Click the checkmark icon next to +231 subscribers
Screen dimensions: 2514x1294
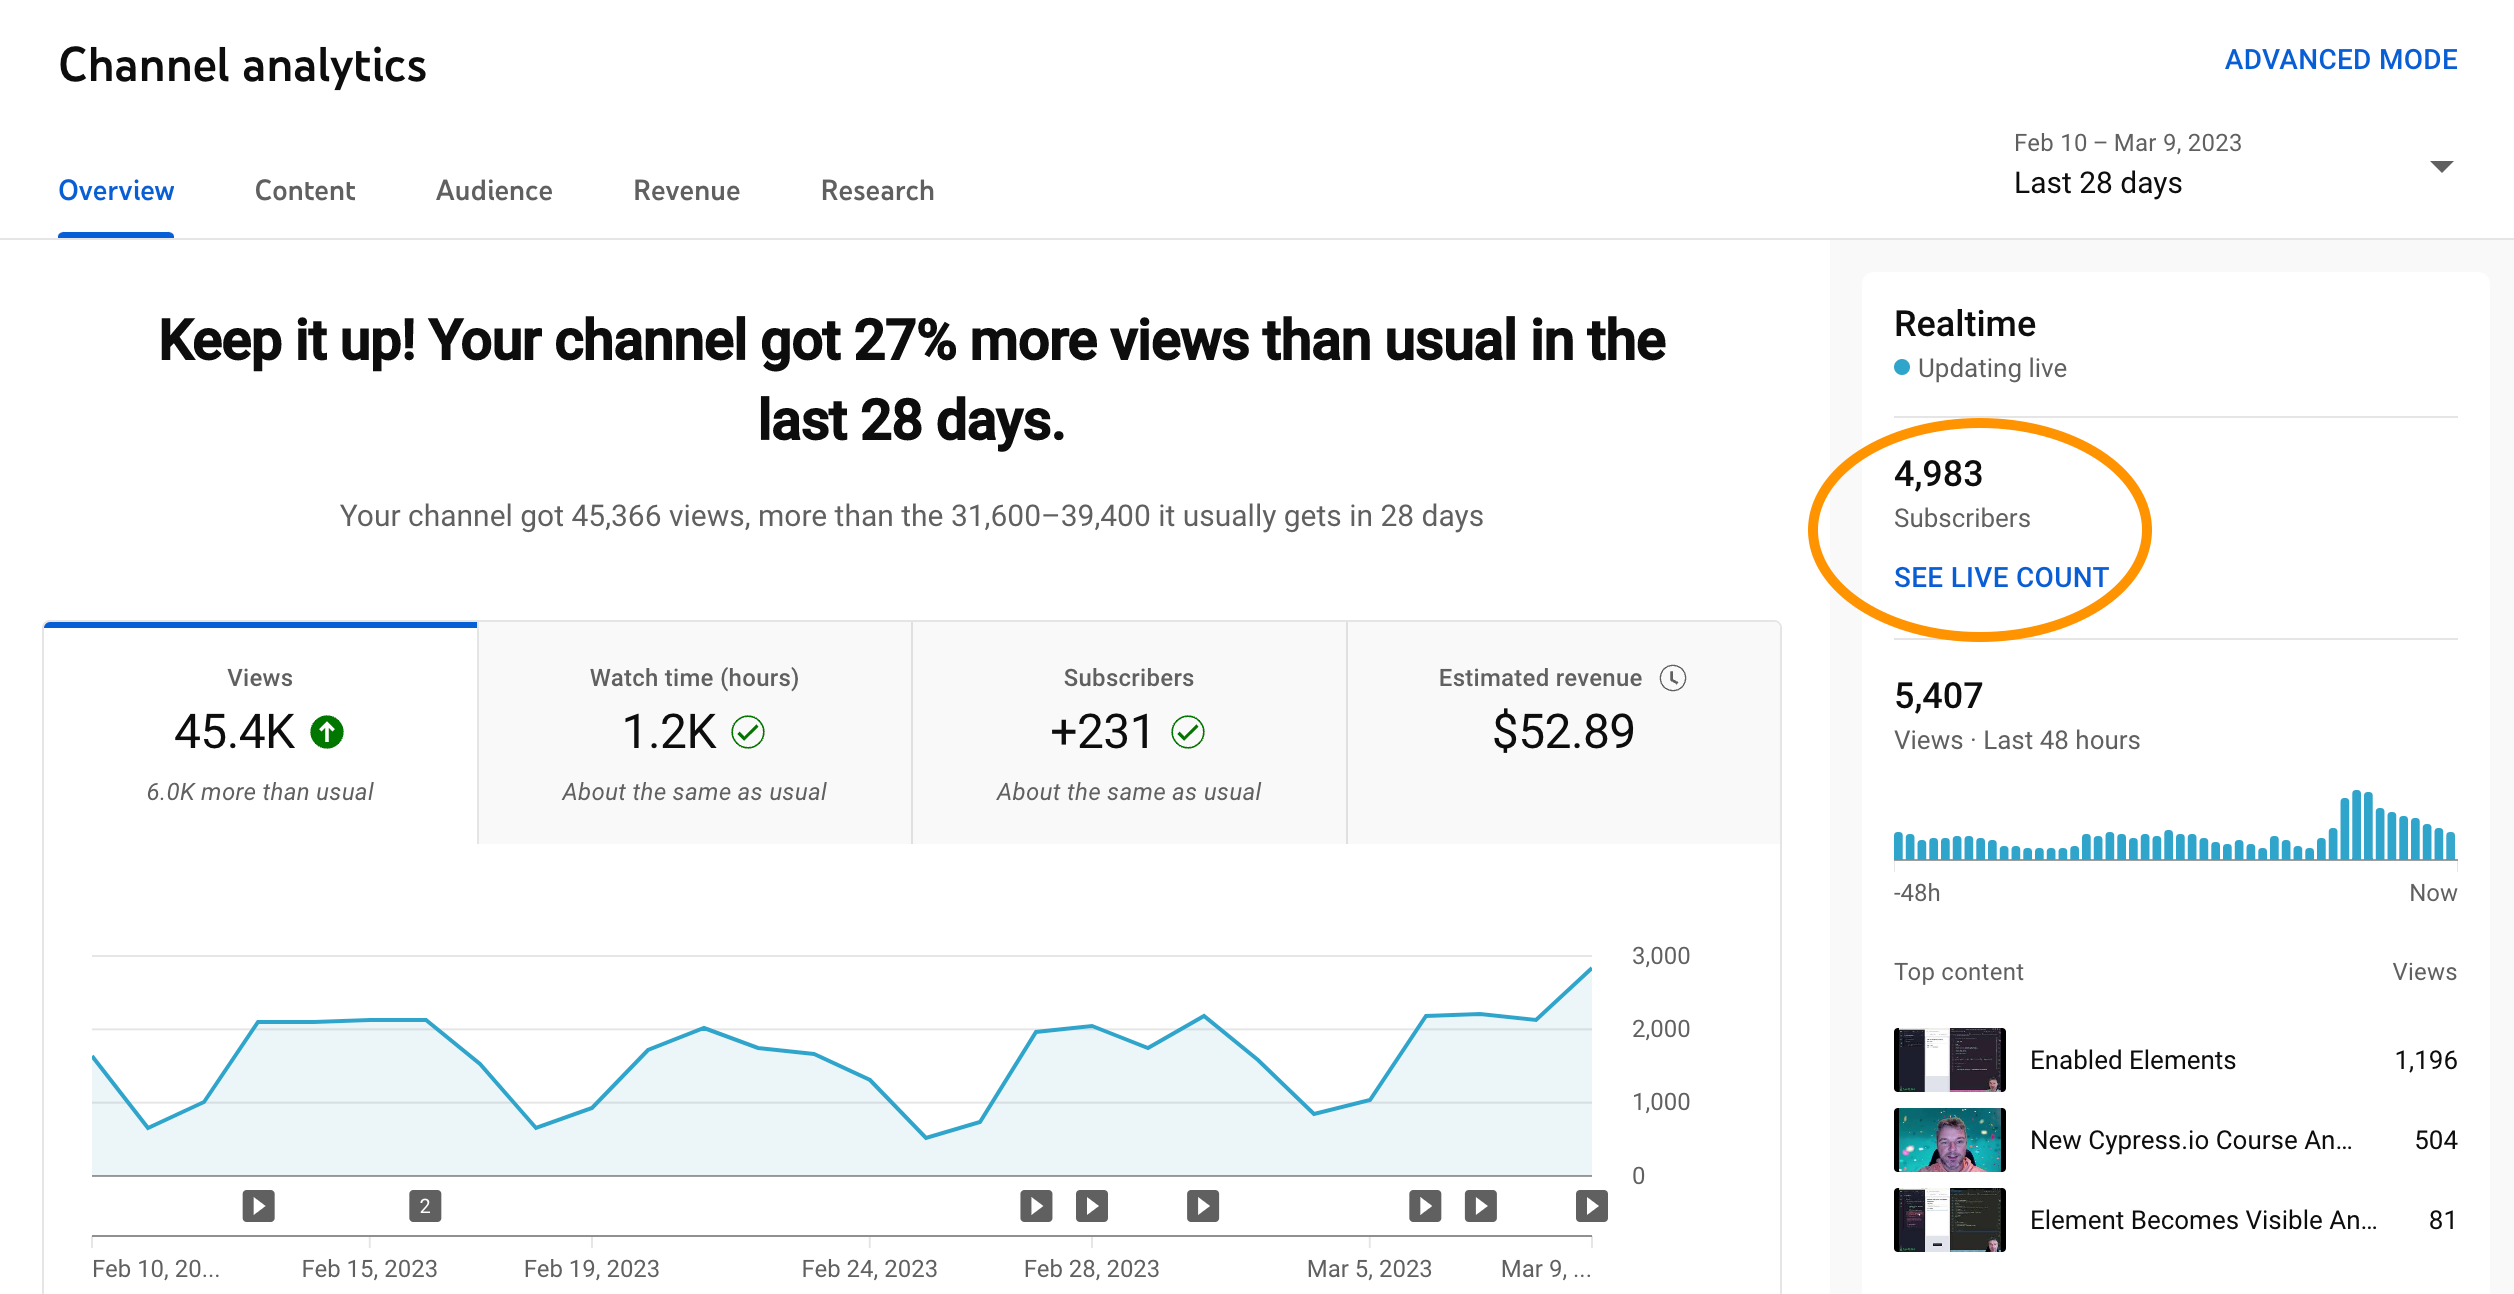pyautogui.click(x=1188, y=732)
